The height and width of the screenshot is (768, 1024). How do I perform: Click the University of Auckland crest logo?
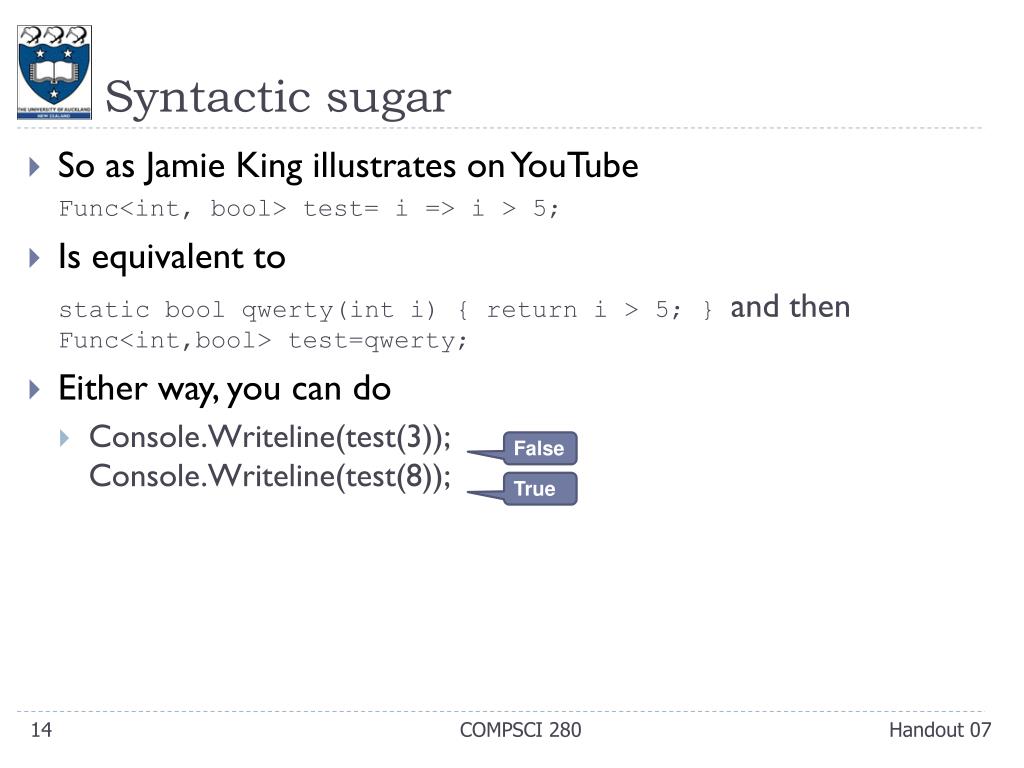[54, 72]
